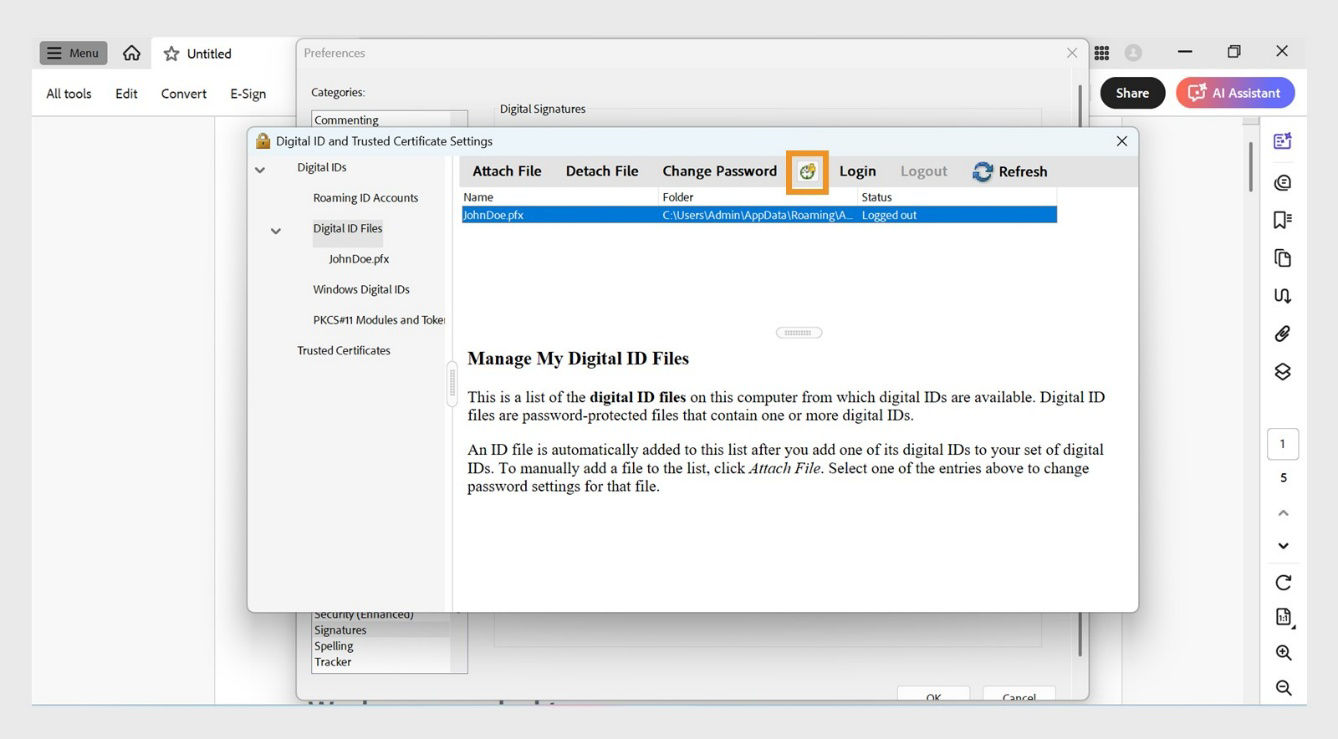Collapse the Digital IDs tree branch
Image resolution: width=1338 pixels, height=739 pixels.
tap(259, 169)
